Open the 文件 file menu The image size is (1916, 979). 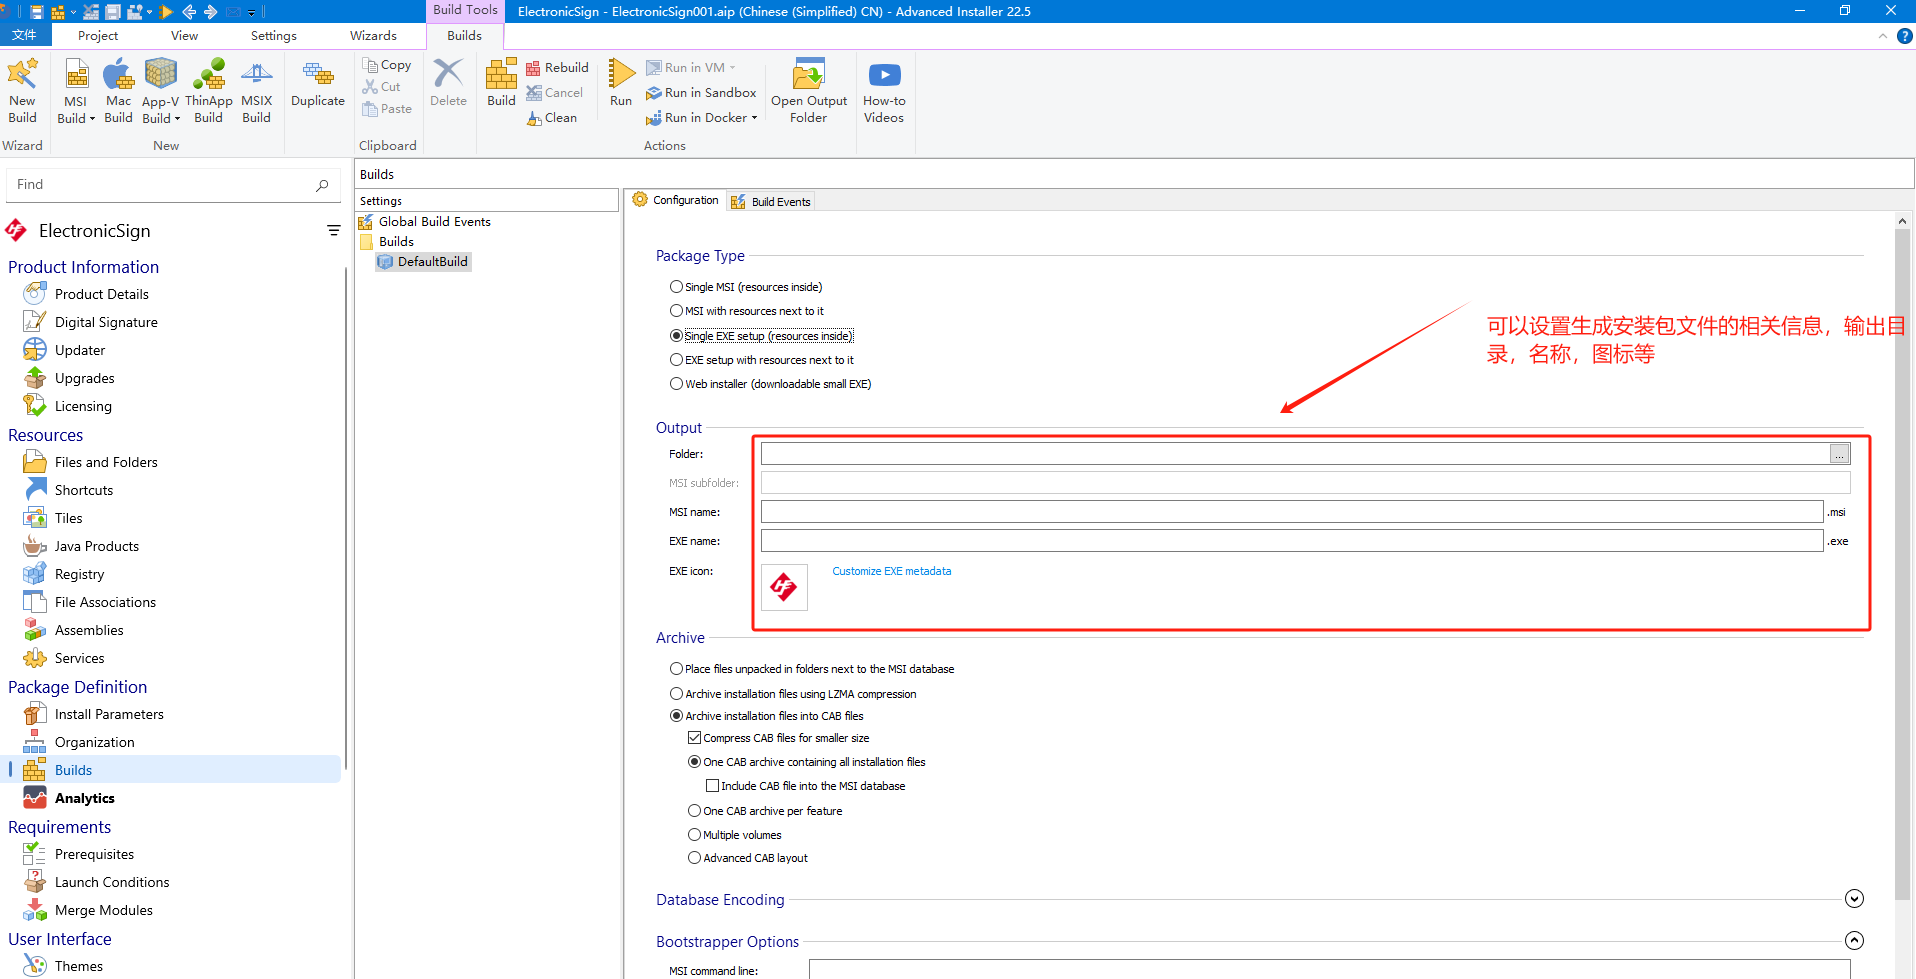(x=25, y=36)
